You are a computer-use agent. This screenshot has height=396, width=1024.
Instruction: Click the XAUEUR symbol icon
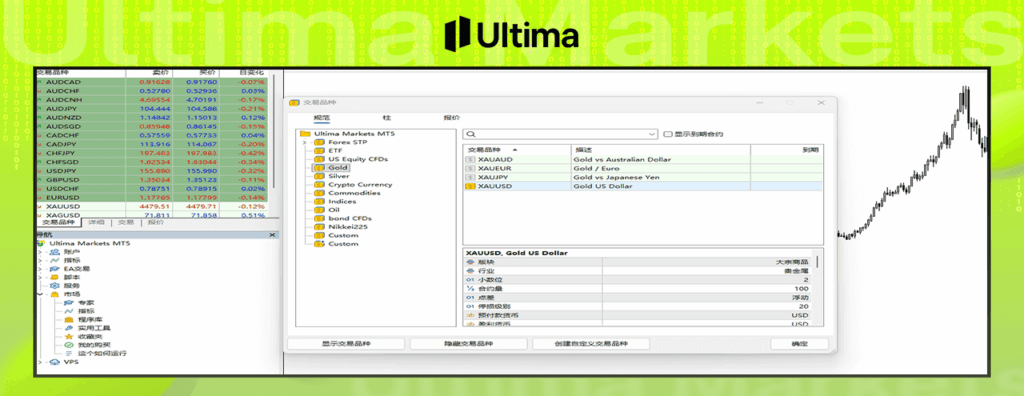click(x=470, y=168)
